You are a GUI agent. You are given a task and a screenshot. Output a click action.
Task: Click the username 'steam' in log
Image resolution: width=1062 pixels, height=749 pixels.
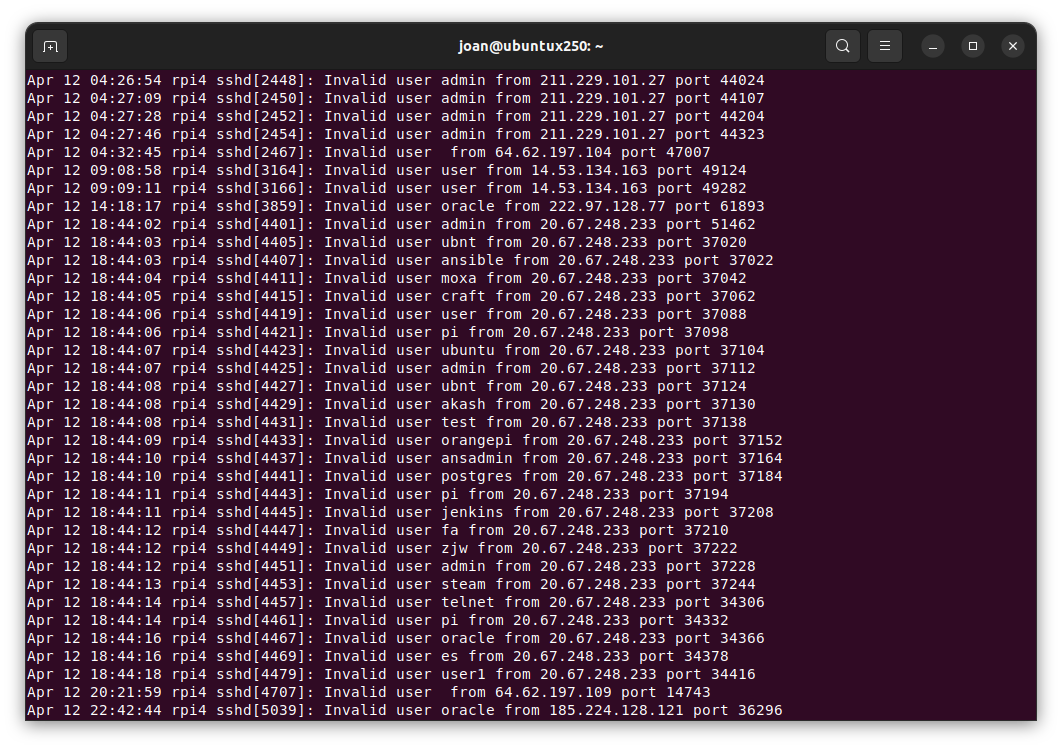click(x=463, y=584)
